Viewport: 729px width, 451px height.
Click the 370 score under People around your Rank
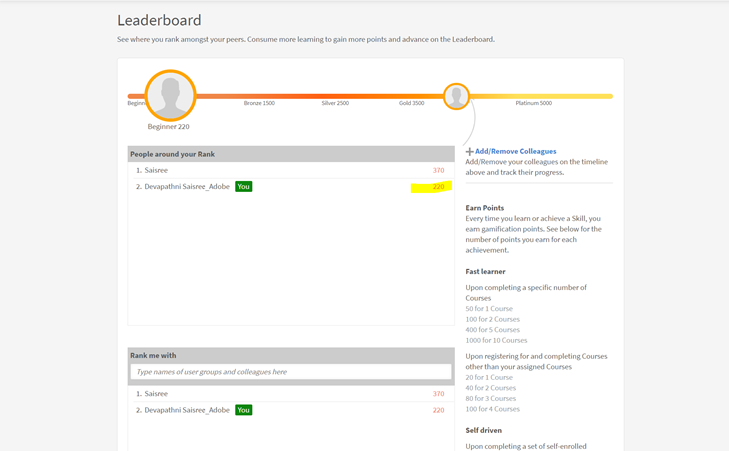coord(438,171)
